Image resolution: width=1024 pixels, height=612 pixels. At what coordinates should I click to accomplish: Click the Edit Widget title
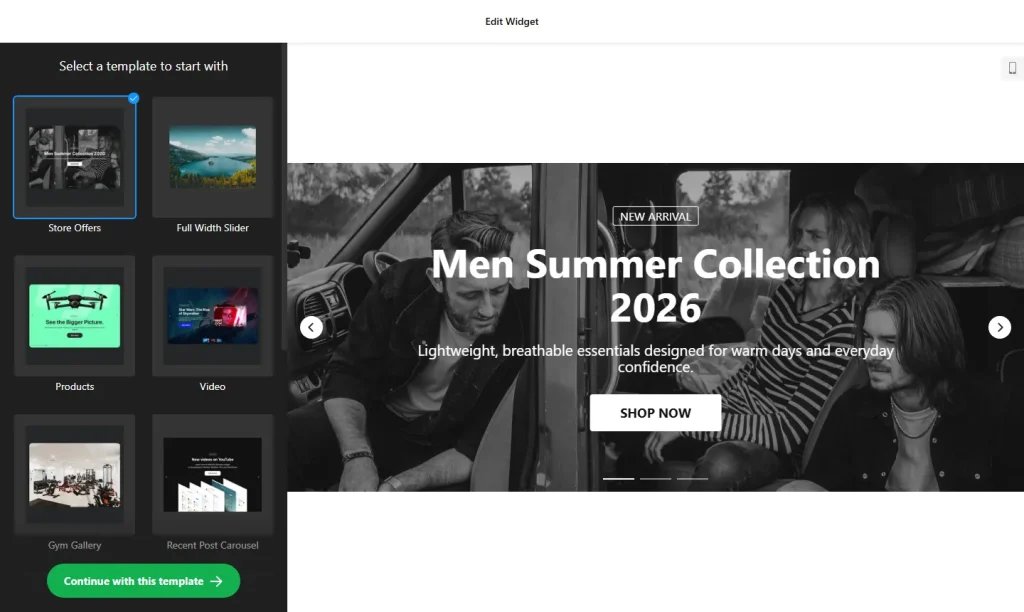[x=511, y=22]
